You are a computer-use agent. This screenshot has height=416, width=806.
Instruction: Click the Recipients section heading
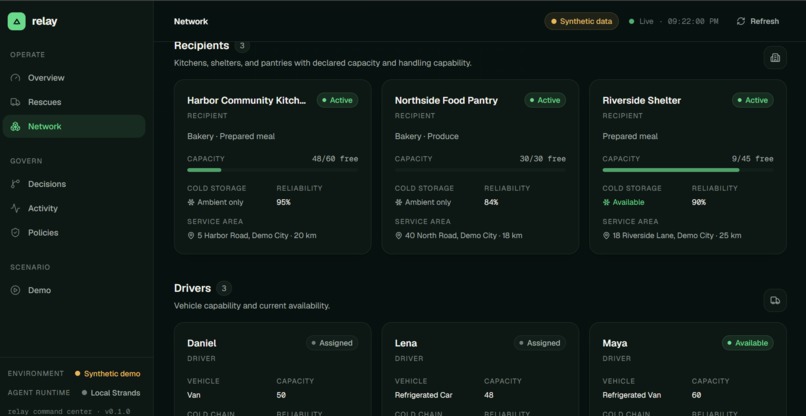coord(202,46)
